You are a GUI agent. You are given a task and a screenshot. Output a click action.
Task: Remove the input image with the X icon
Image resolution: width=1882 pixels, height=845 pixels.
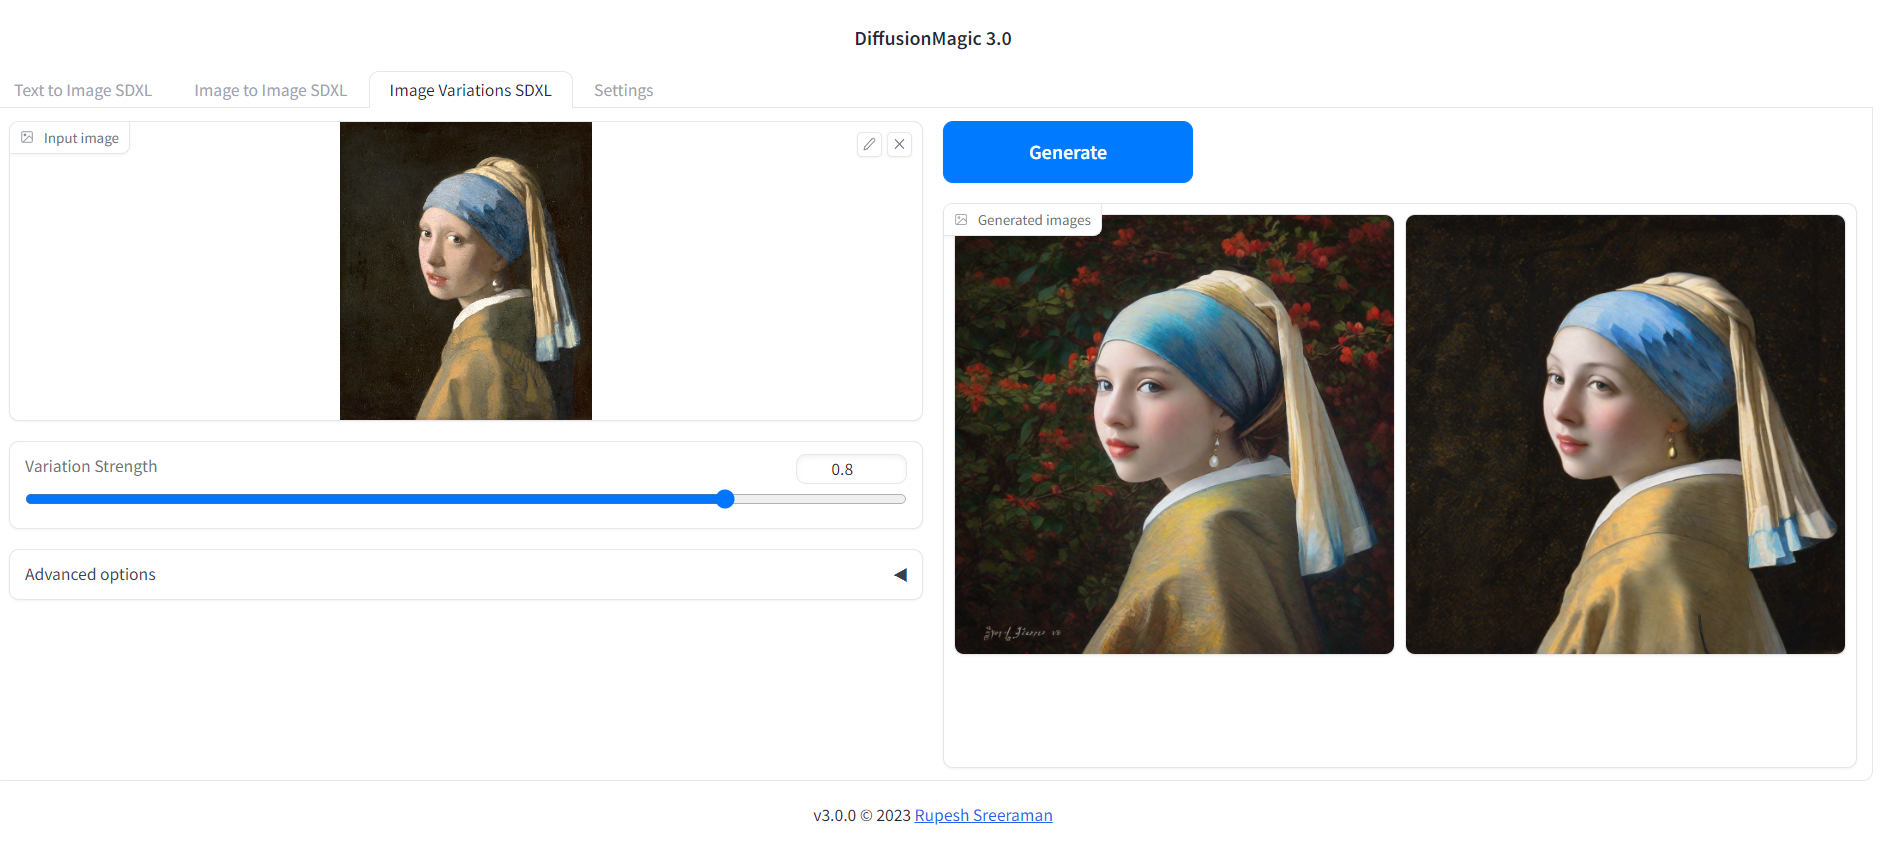tap(899, 144)
